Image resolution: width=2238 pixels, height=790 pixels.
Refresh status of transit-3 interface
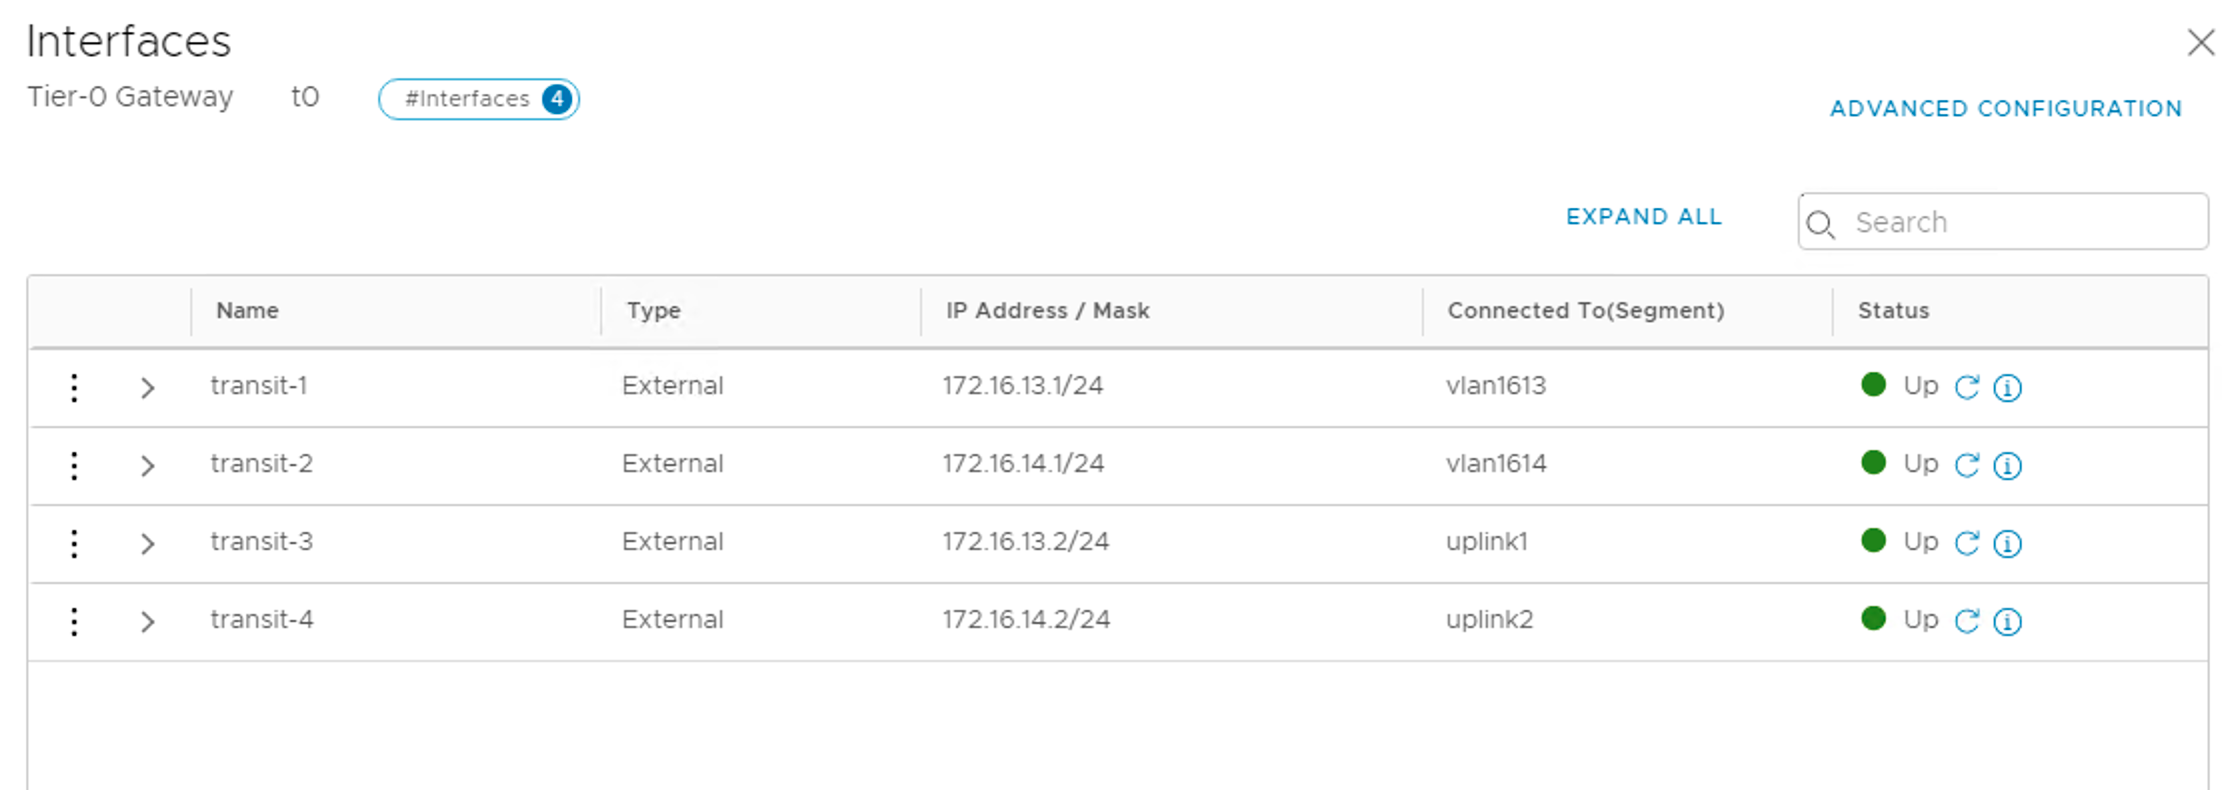pyautogui.click(x=1966, y=543)
